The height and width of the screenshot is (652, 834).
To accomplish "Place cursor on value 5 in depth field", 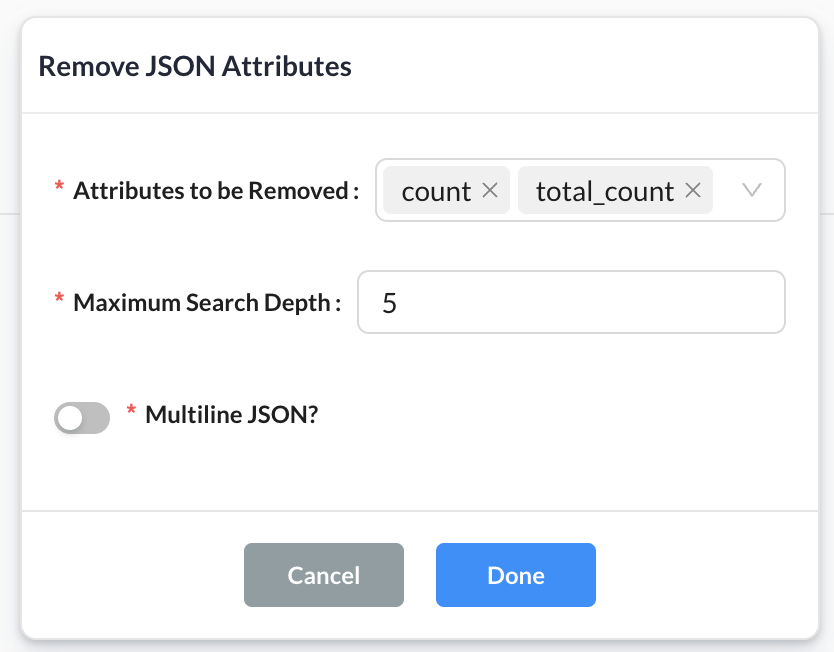I will pos(390,302).
